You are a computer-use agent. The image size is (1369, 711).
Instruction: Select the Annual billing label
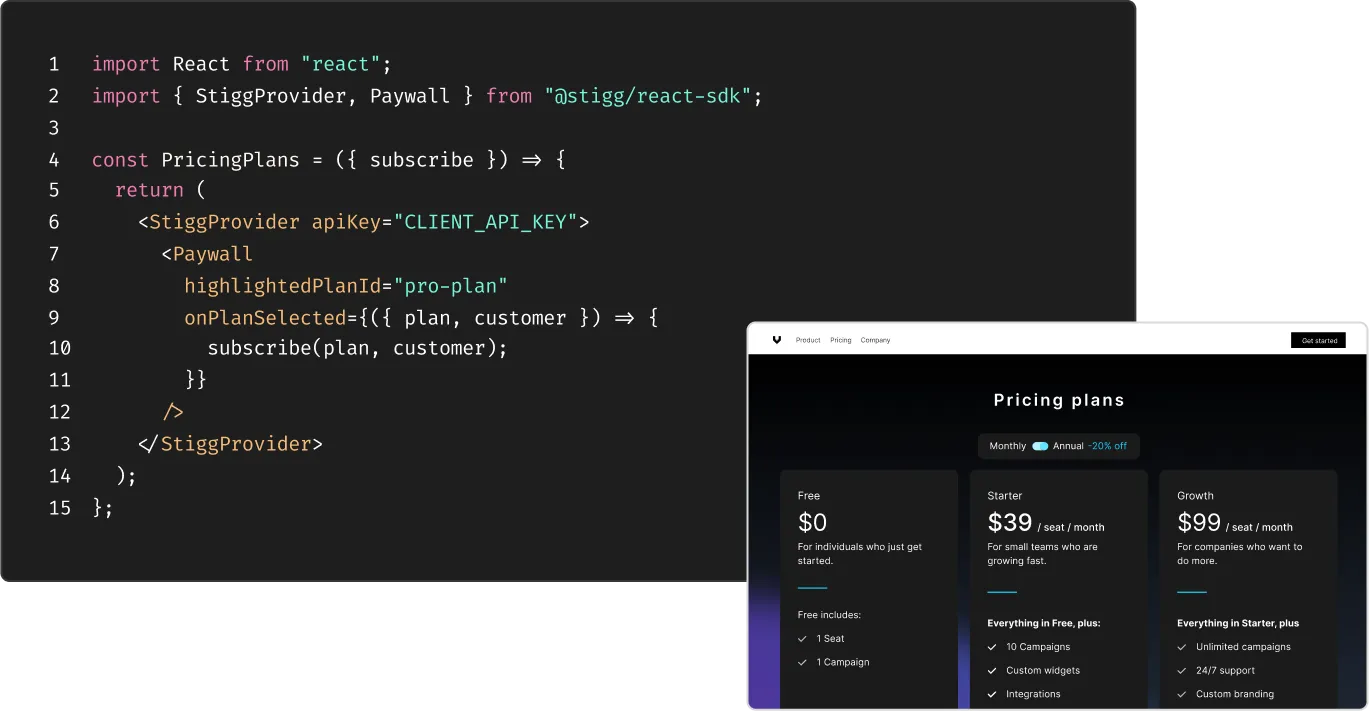1068,446
